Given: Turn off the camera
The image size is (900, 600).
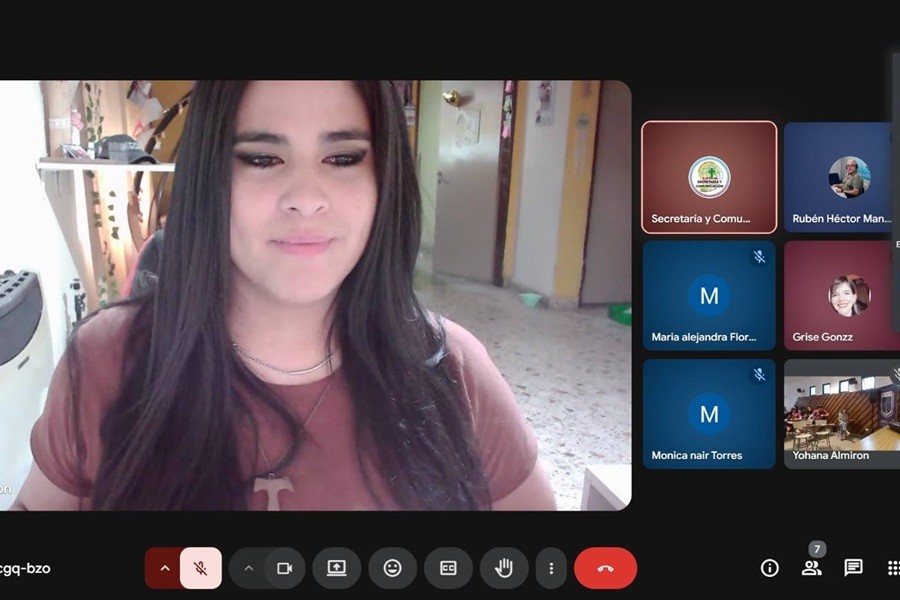Looking at the screenshot, I should pos(284,568).
